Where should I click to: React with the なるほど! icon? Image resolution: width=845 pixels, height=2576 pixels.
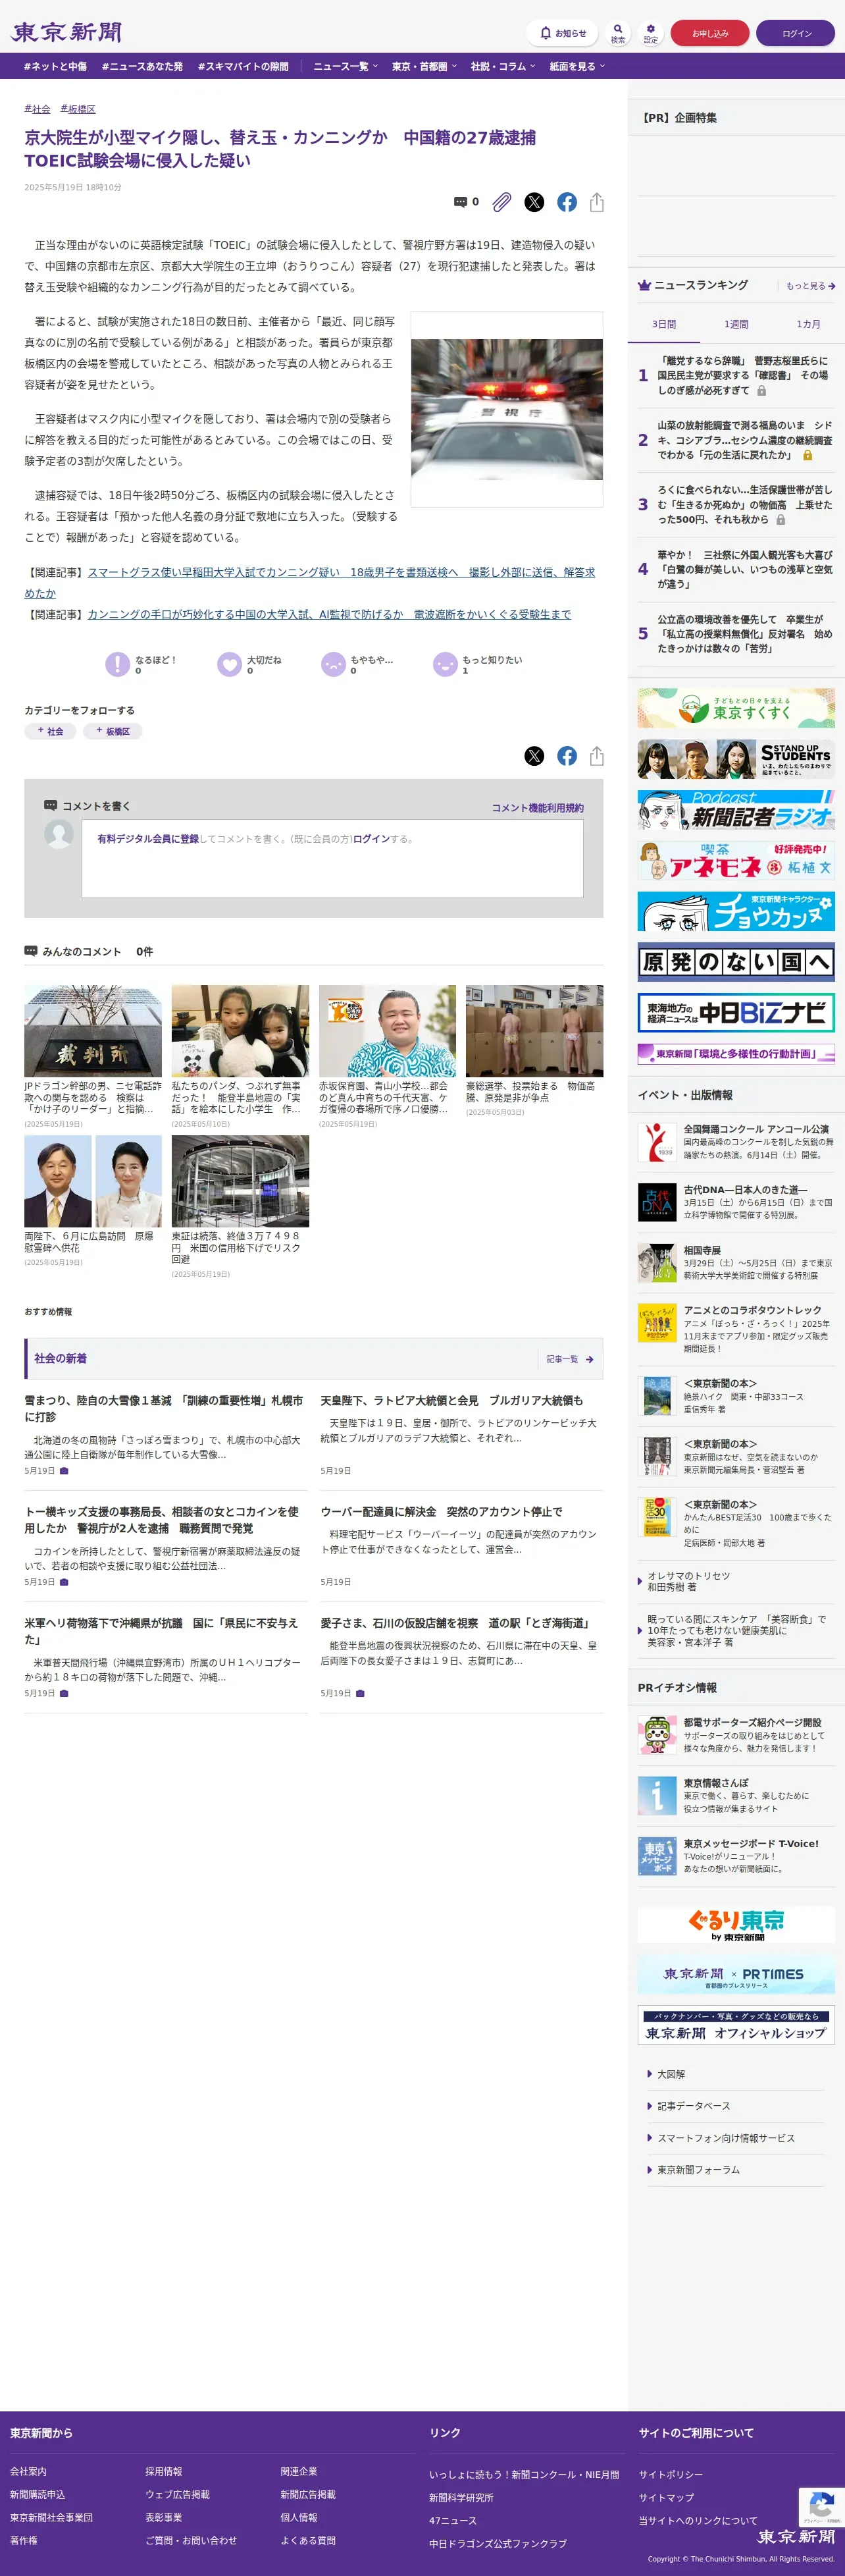tap(118, 664)
